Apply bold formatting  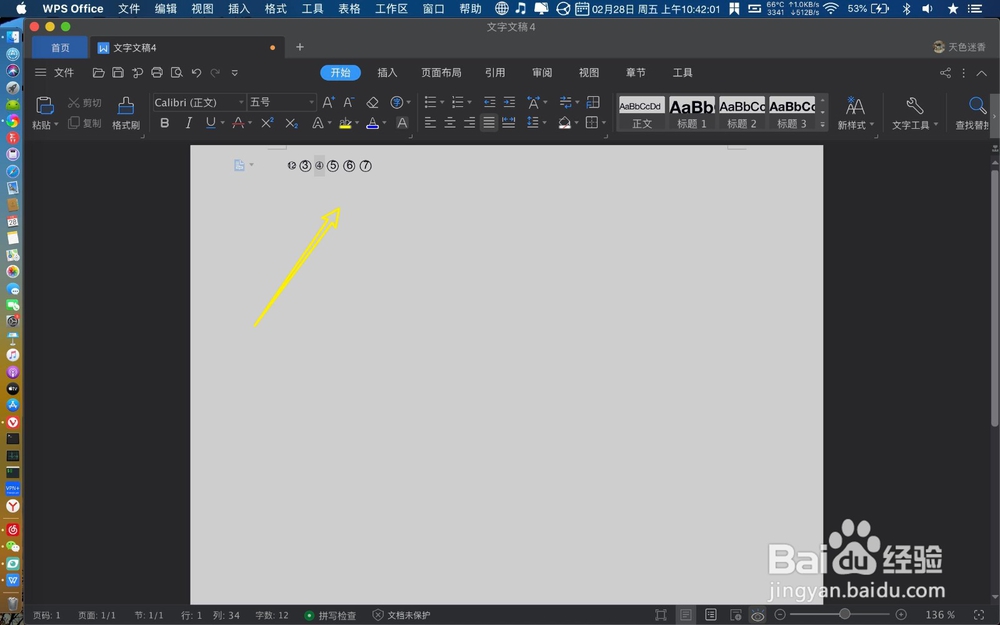tap(164, 123)
